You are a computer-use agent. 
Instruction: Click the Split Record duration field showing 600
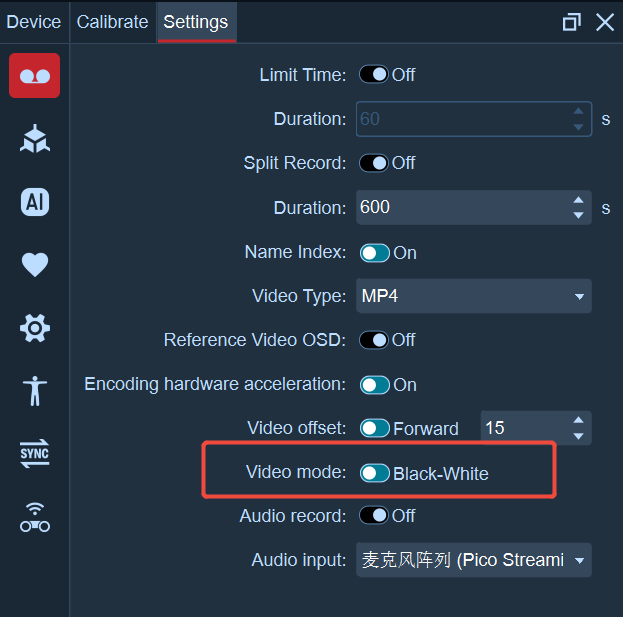pos(474,207)
